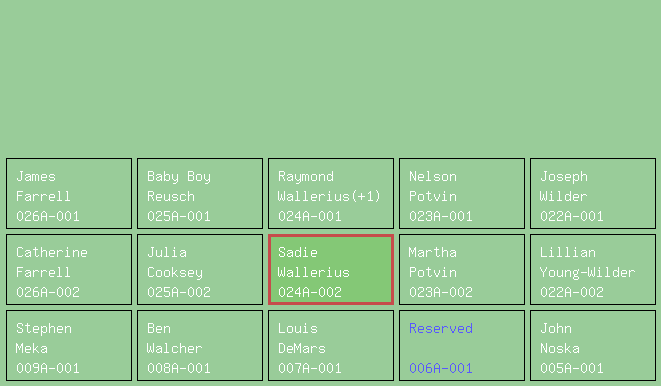The height and width of the screenshot is (386, 661).
Task: Select Catherine Farrell plot 026A-002
Action: (69, 269)
